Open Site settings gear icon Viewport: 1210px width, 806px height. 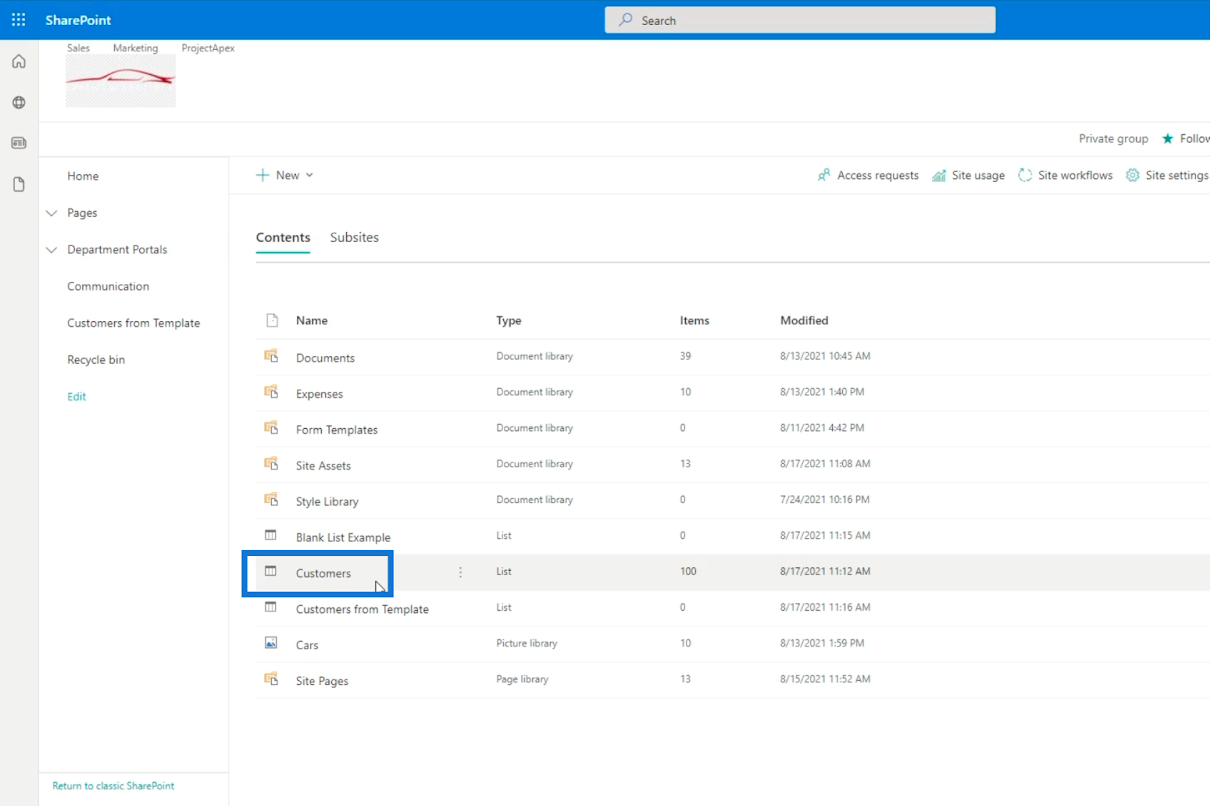1132,175
